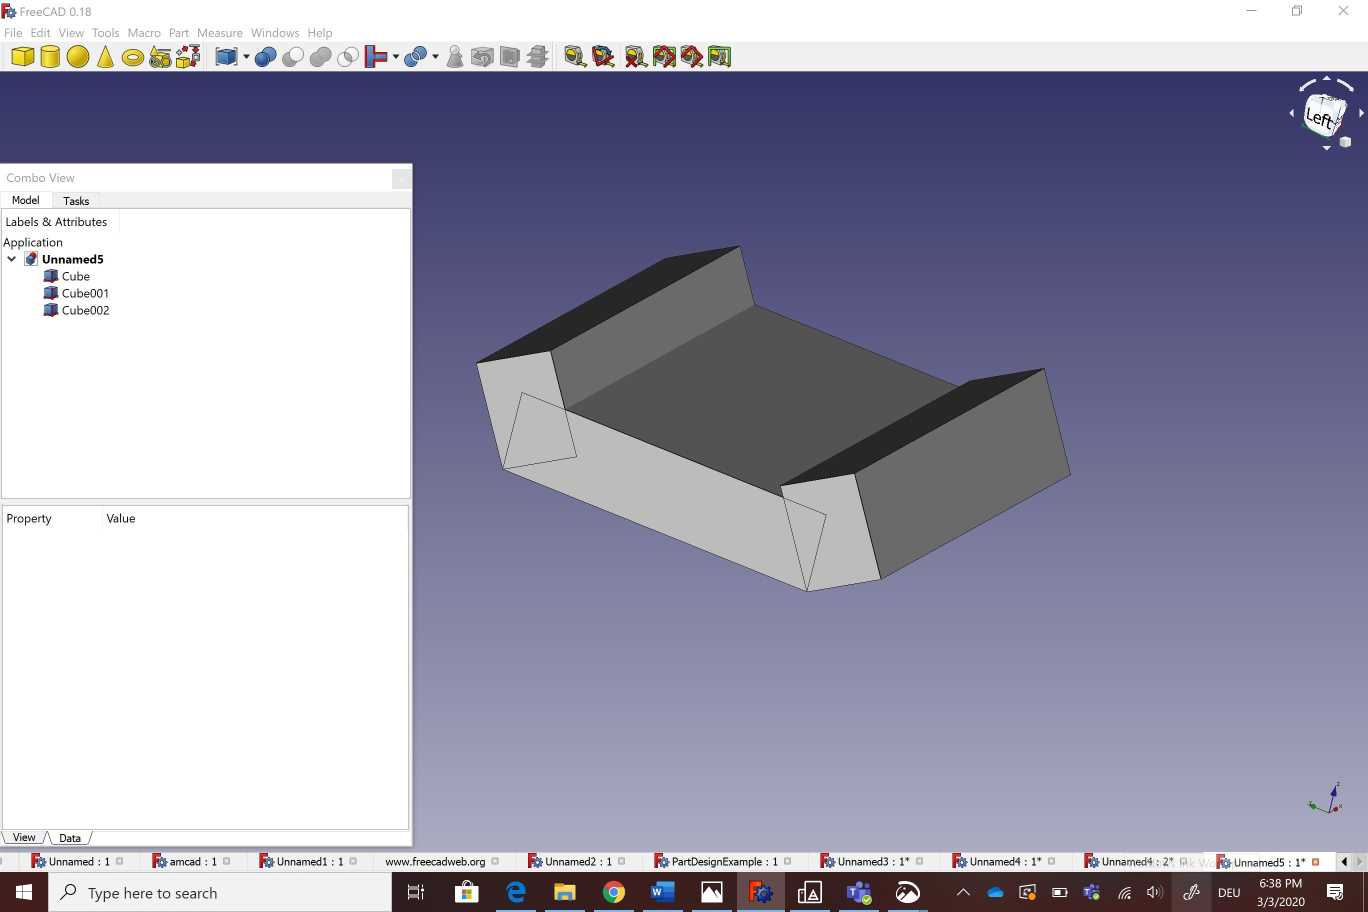Open the Join tools dropdown arrow

click(x=396, y=57)
